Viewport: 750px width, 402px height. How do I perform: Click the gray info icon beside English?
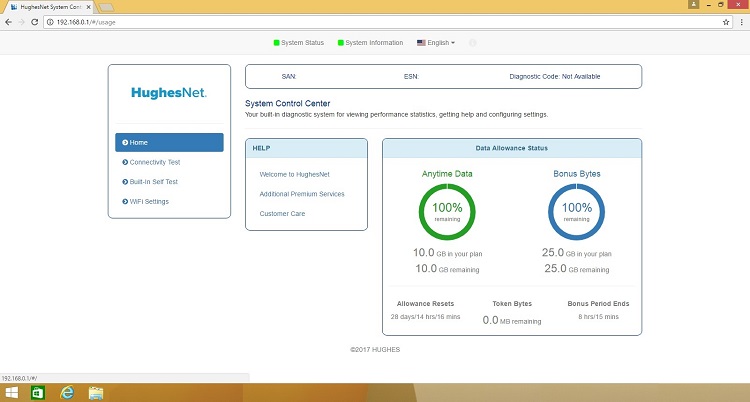tap(473, 43)
